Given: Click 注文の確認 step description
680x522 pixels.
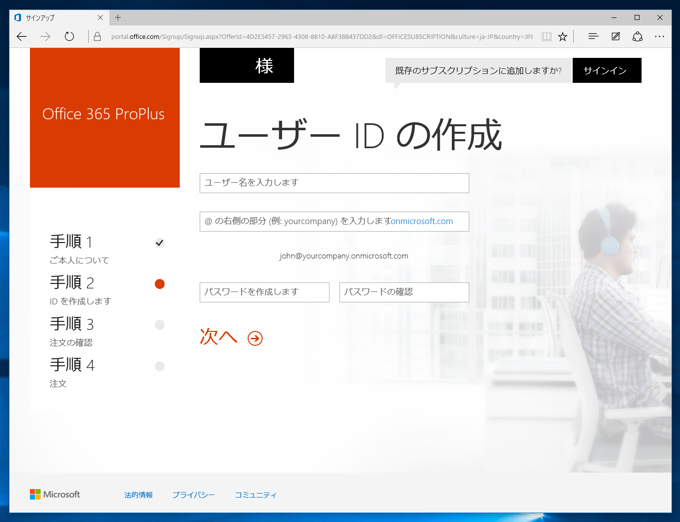Looking at the screenshot, I should click(x=71, y=343).
